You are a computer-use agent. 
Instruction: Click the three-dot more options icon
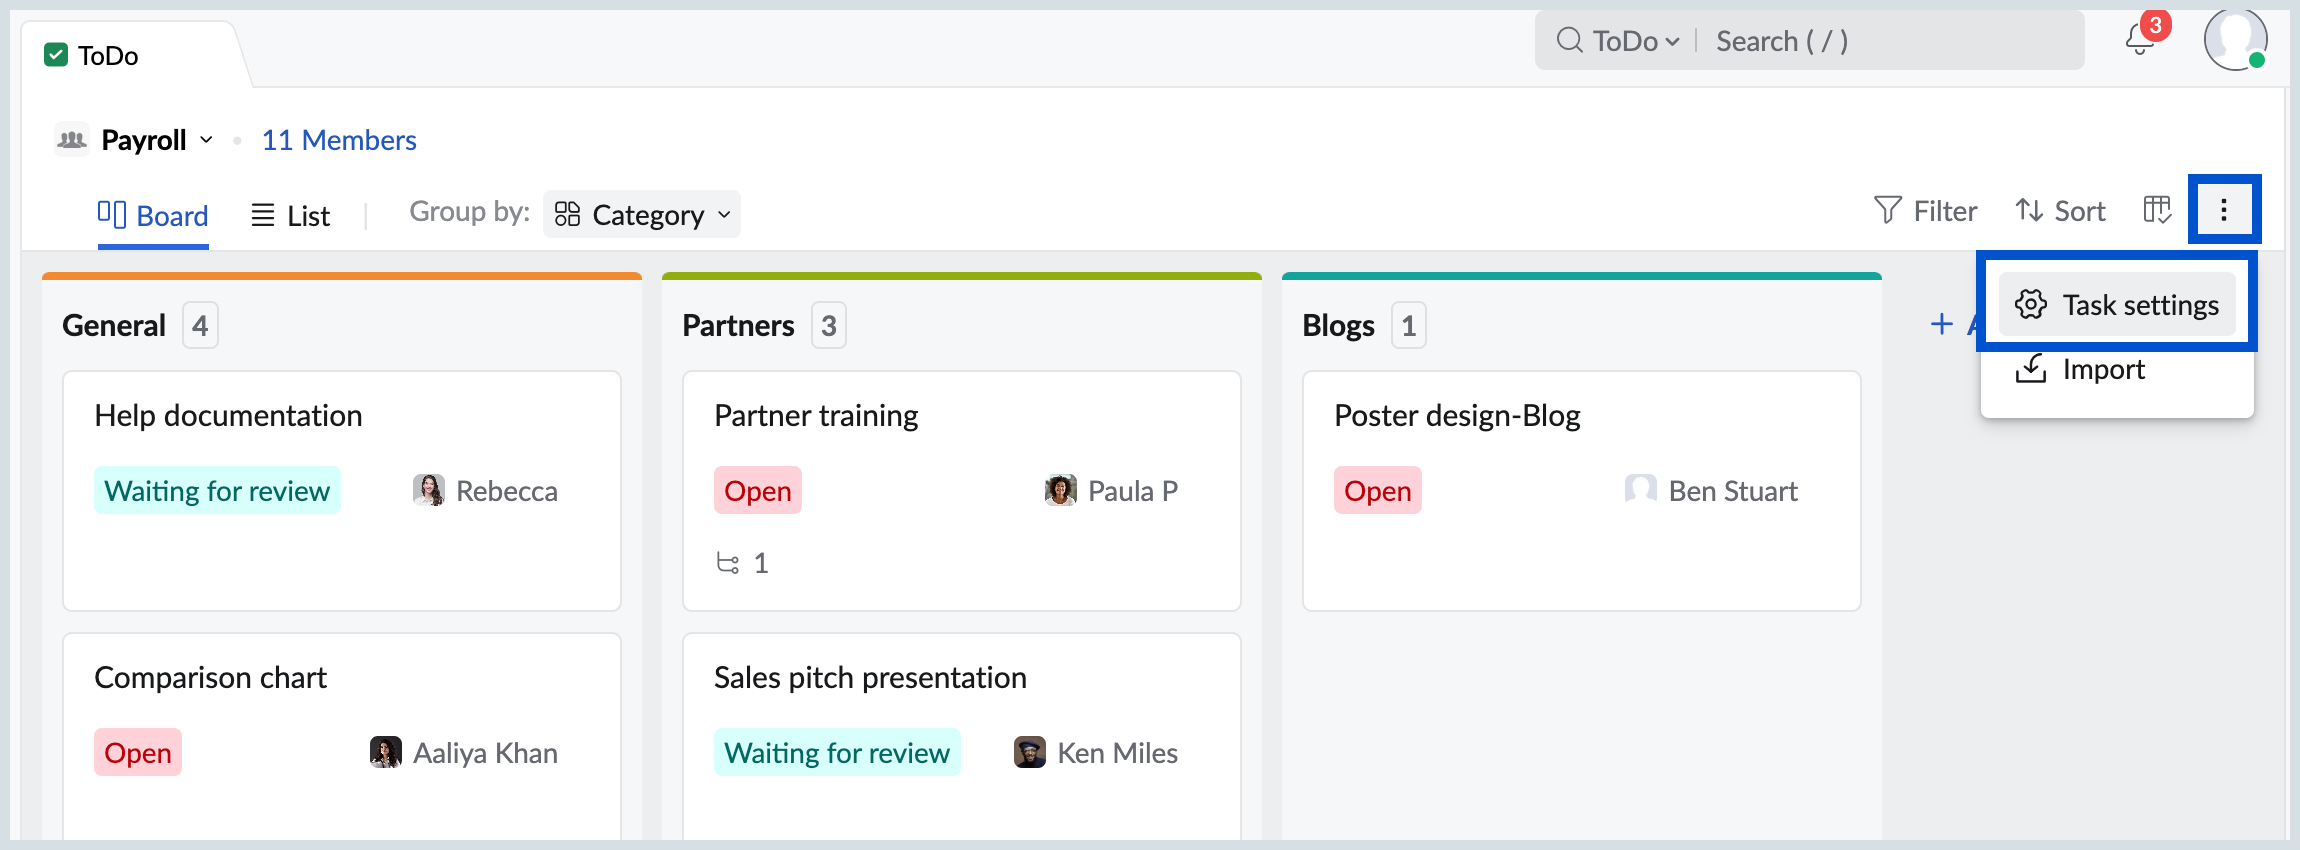pos(2223,210)
